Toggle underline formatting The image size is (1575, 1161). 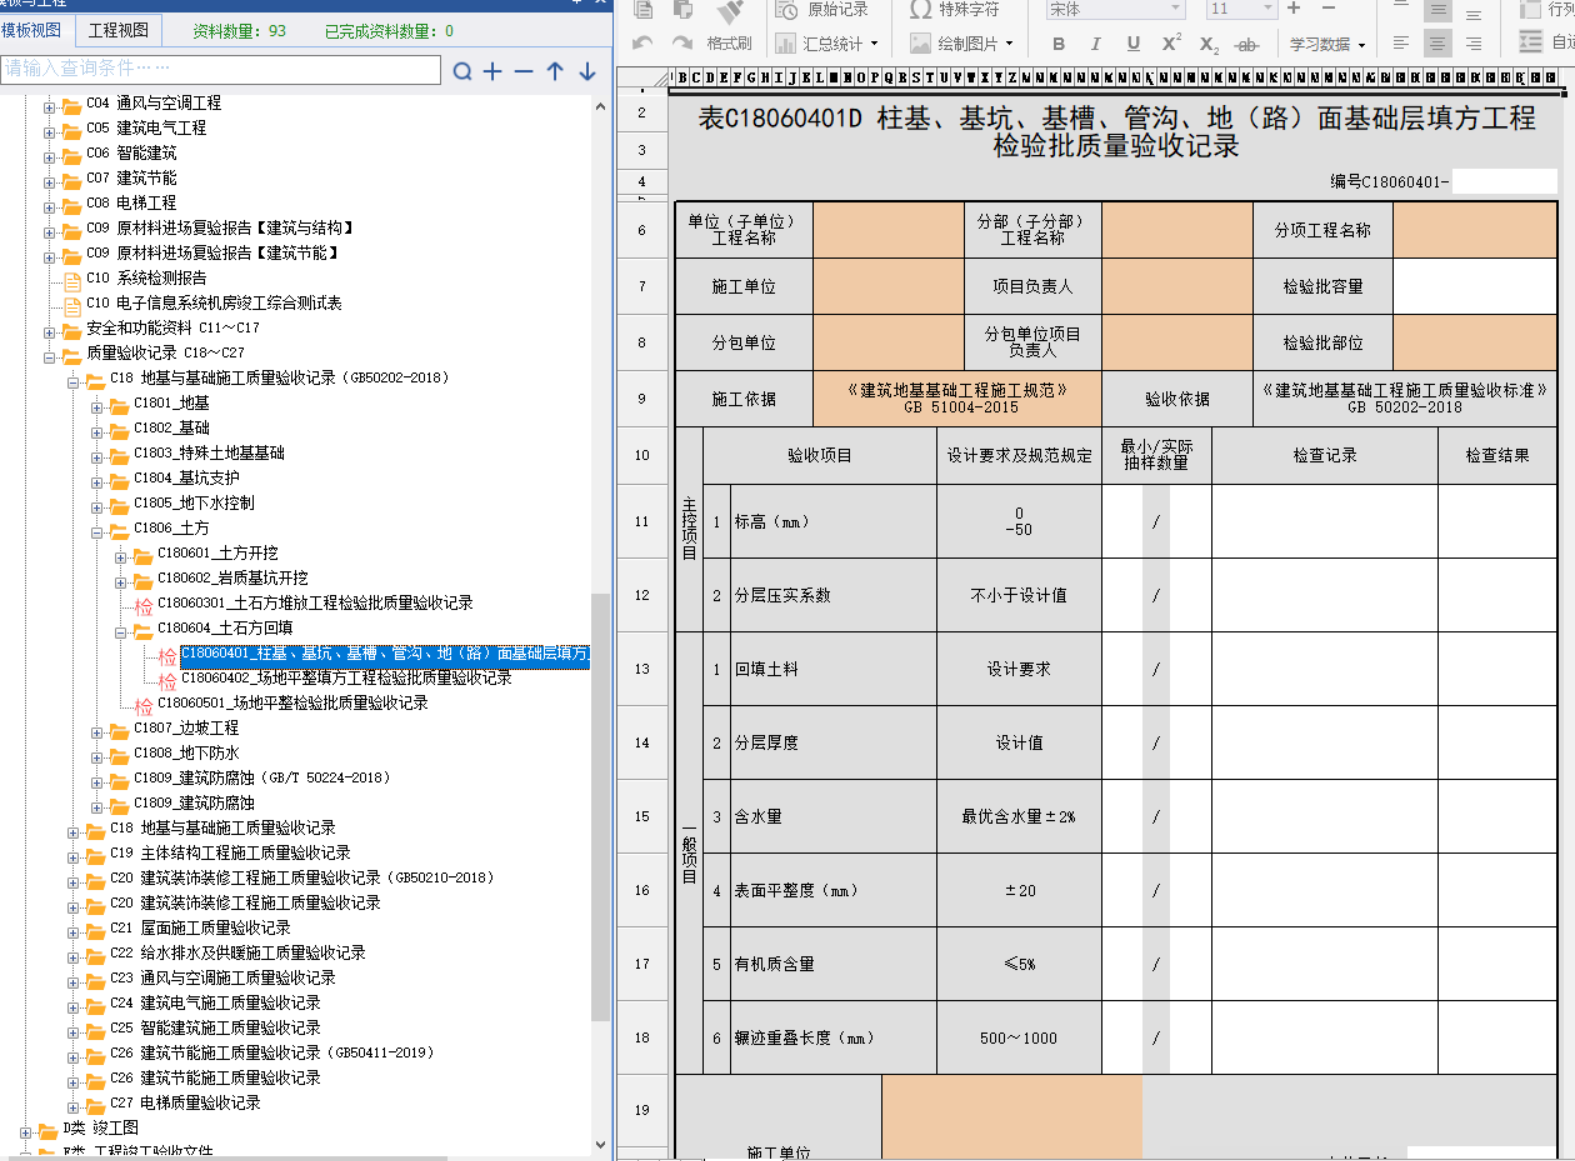click(x=1132, y=43)
